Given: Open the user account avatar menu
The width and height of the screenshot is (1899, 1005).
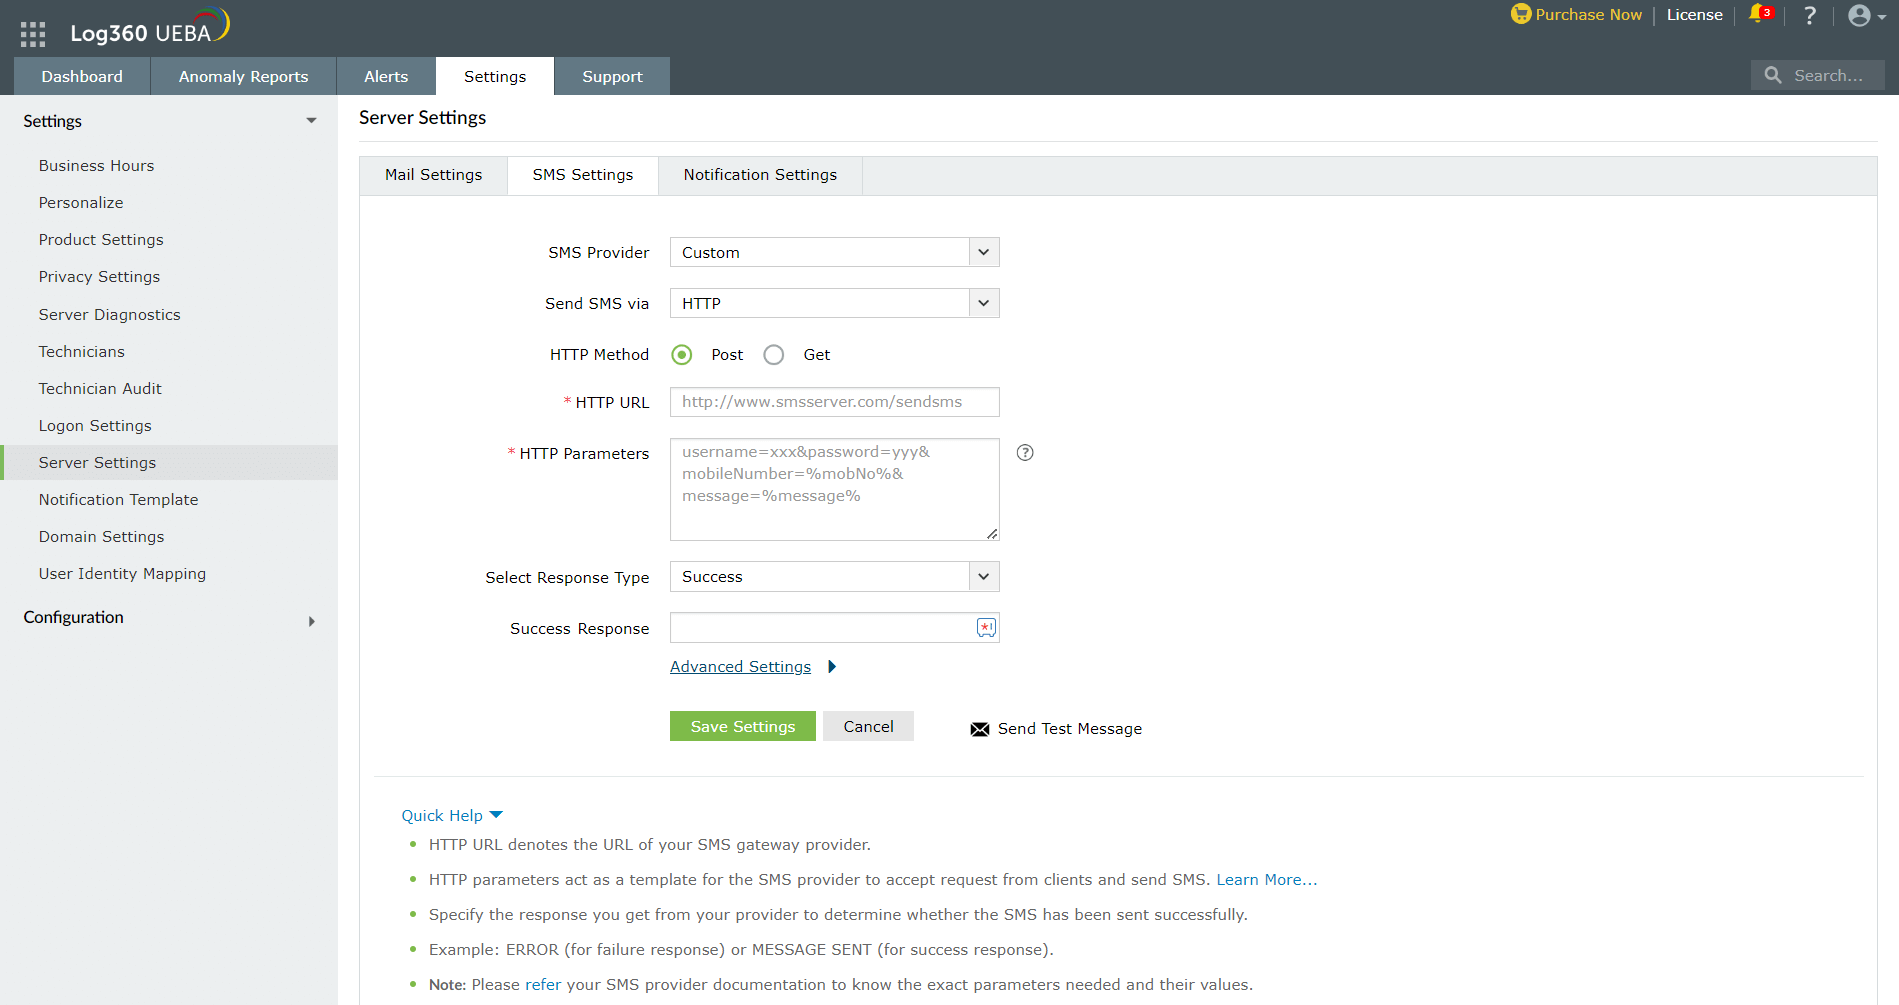Looking at the screenshot, I should (1861, 15).
